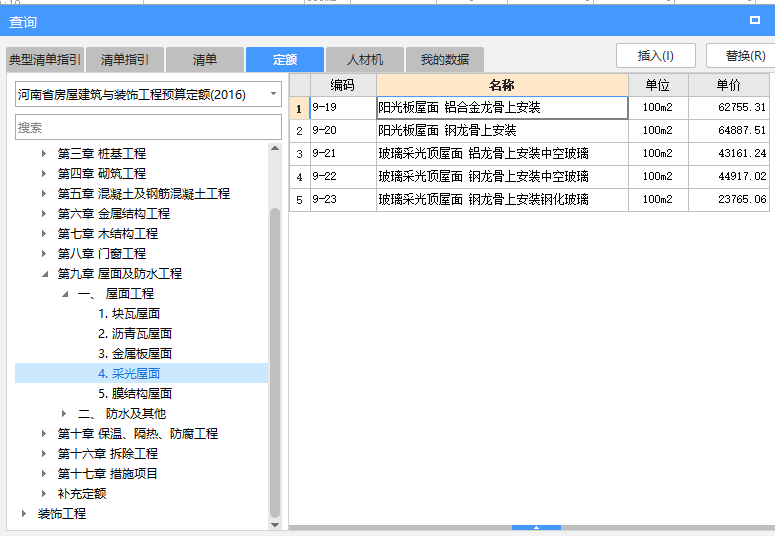Switch to the 清单指引 tab

point(125,60)
